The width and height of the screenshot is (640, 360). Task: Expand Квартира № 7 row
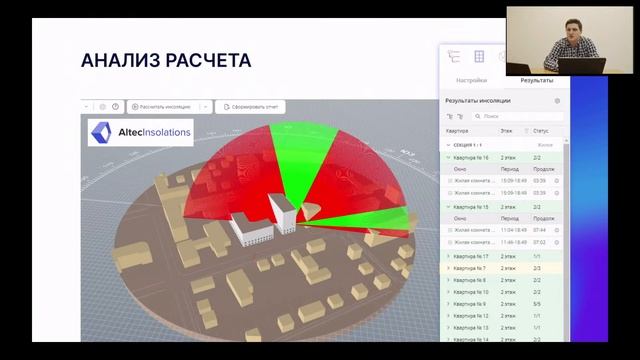point(448,268)
